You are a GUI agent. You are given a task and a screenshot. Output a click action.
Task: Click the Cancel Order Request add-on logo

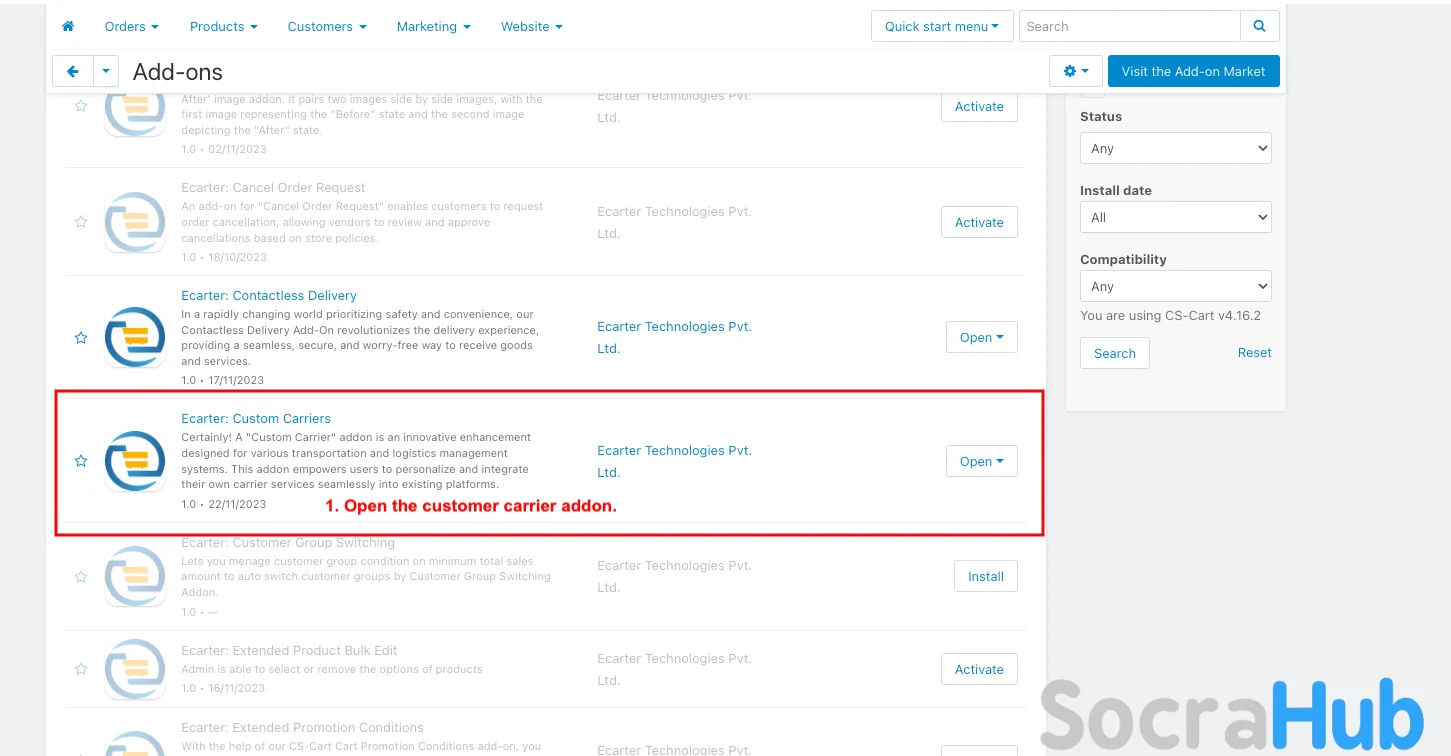(x=135, y=222)
